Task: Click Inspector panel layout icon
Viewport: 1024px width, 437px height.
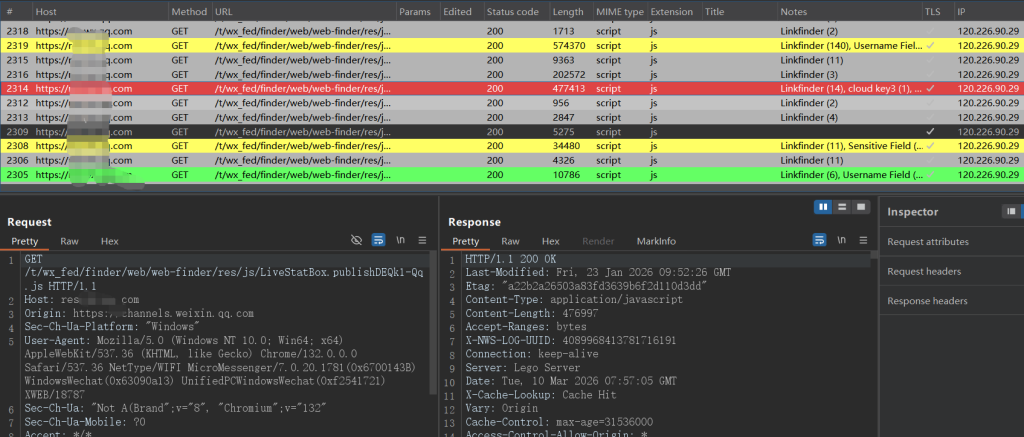Action: 1011,211
